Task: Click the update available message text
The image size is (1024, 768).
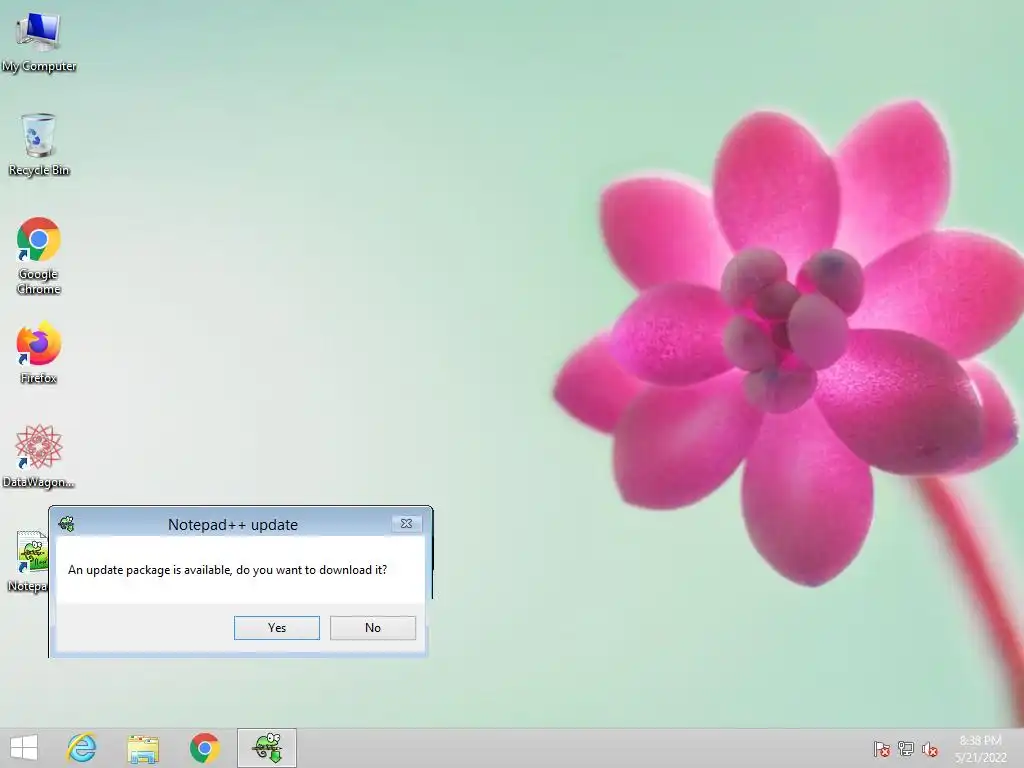Action: pos(227,570)
